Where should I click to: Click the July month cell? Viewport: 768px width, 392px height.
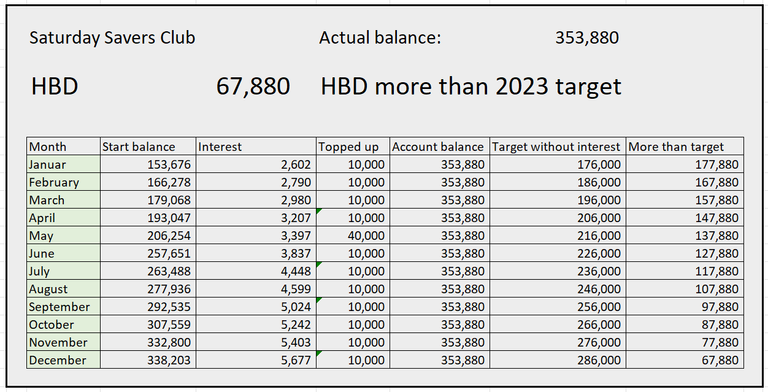pyautogui.click(x=64, y=271)
